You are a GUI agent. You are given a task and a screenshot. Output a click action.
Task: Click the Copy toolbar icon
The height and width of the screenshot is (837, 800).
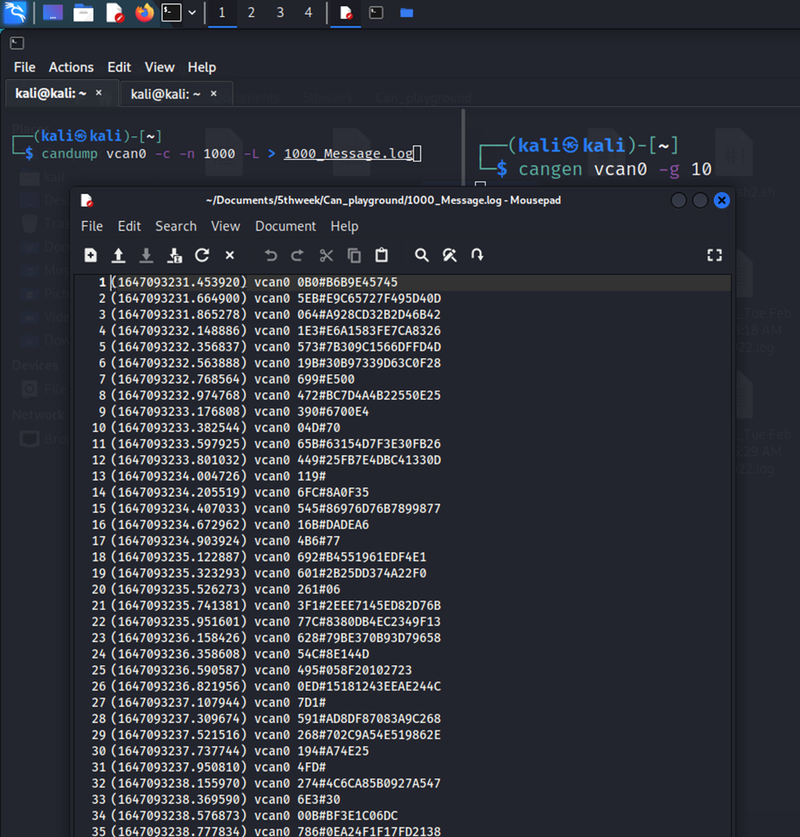[x=354, y=255]
